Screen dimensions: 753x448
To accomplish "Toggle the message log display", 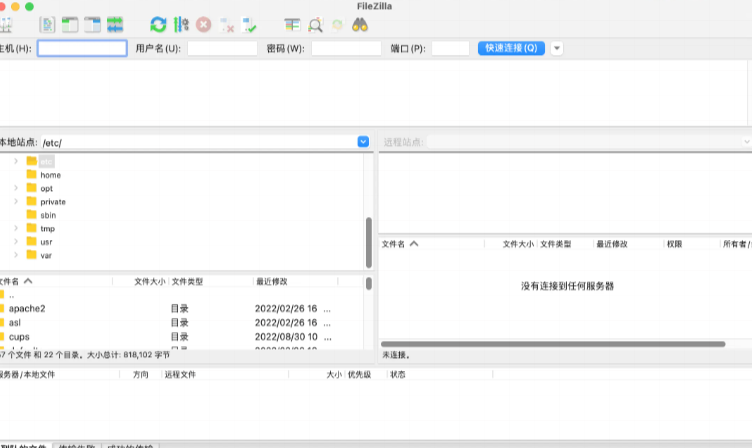I will pyautogui.click(x=47, y=24).
